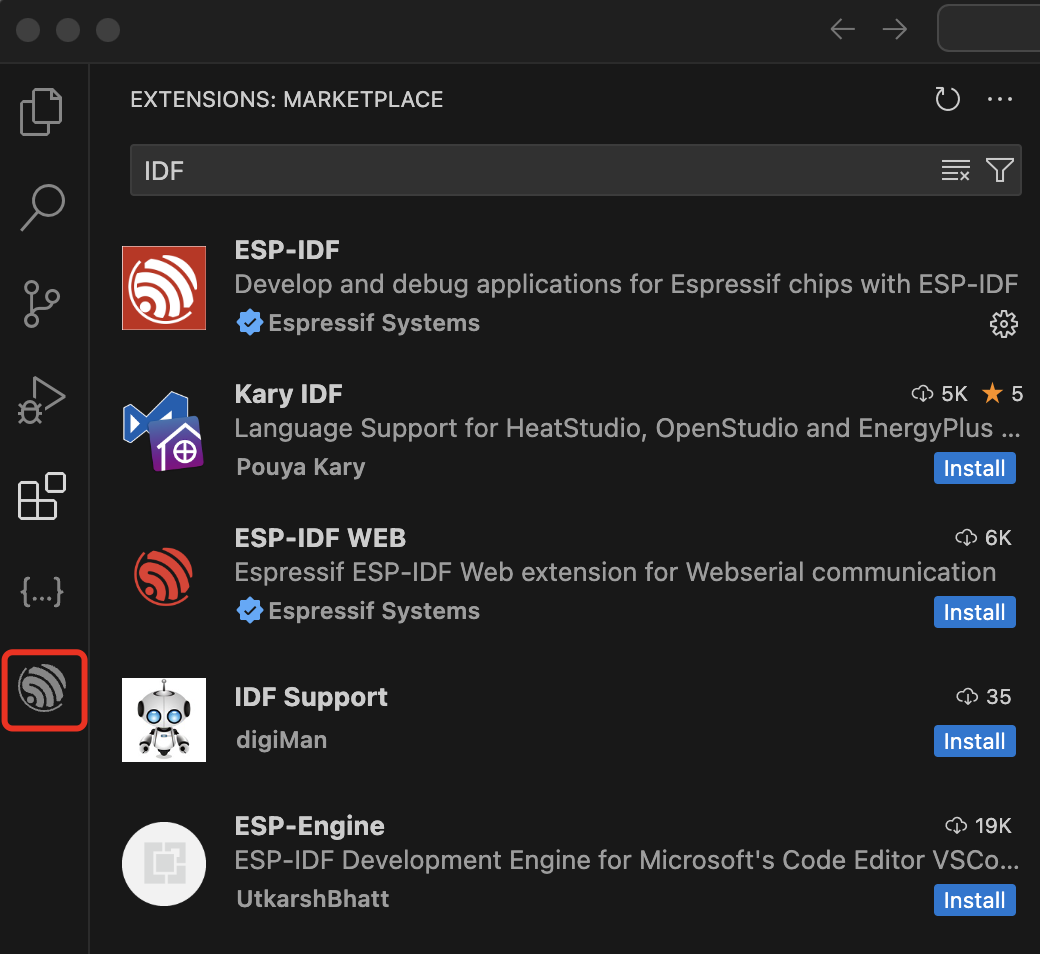Open the curly braces JSON view icon
1040x954 pixels.
pos(42,591)
